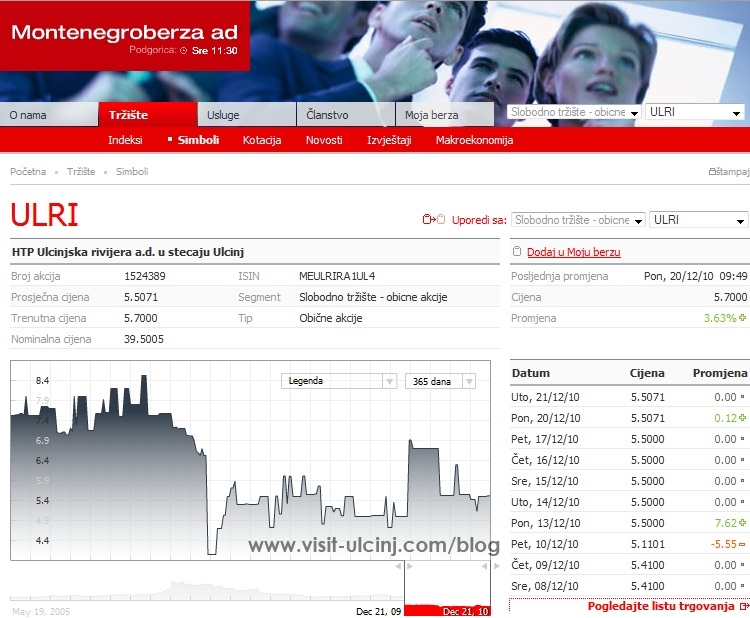Open the Makroekonomija submenu item
Screen dimensions: 750x618
pyautogui.click(x=474, y=140)
